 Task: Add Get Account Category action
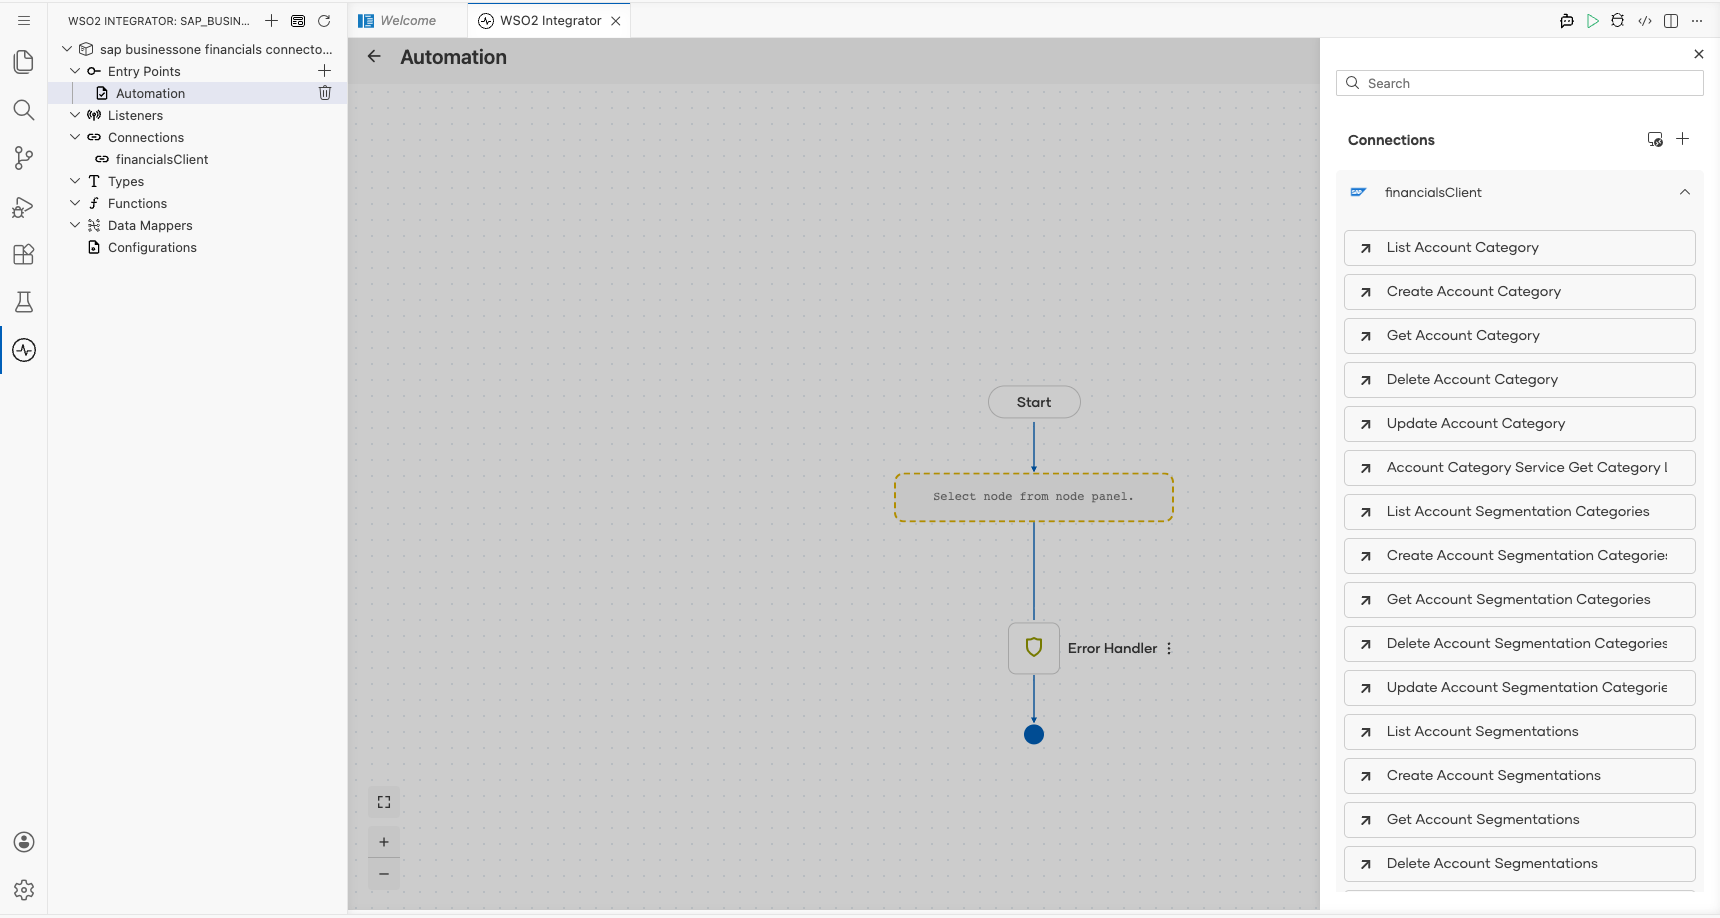tap(1519, 336)
